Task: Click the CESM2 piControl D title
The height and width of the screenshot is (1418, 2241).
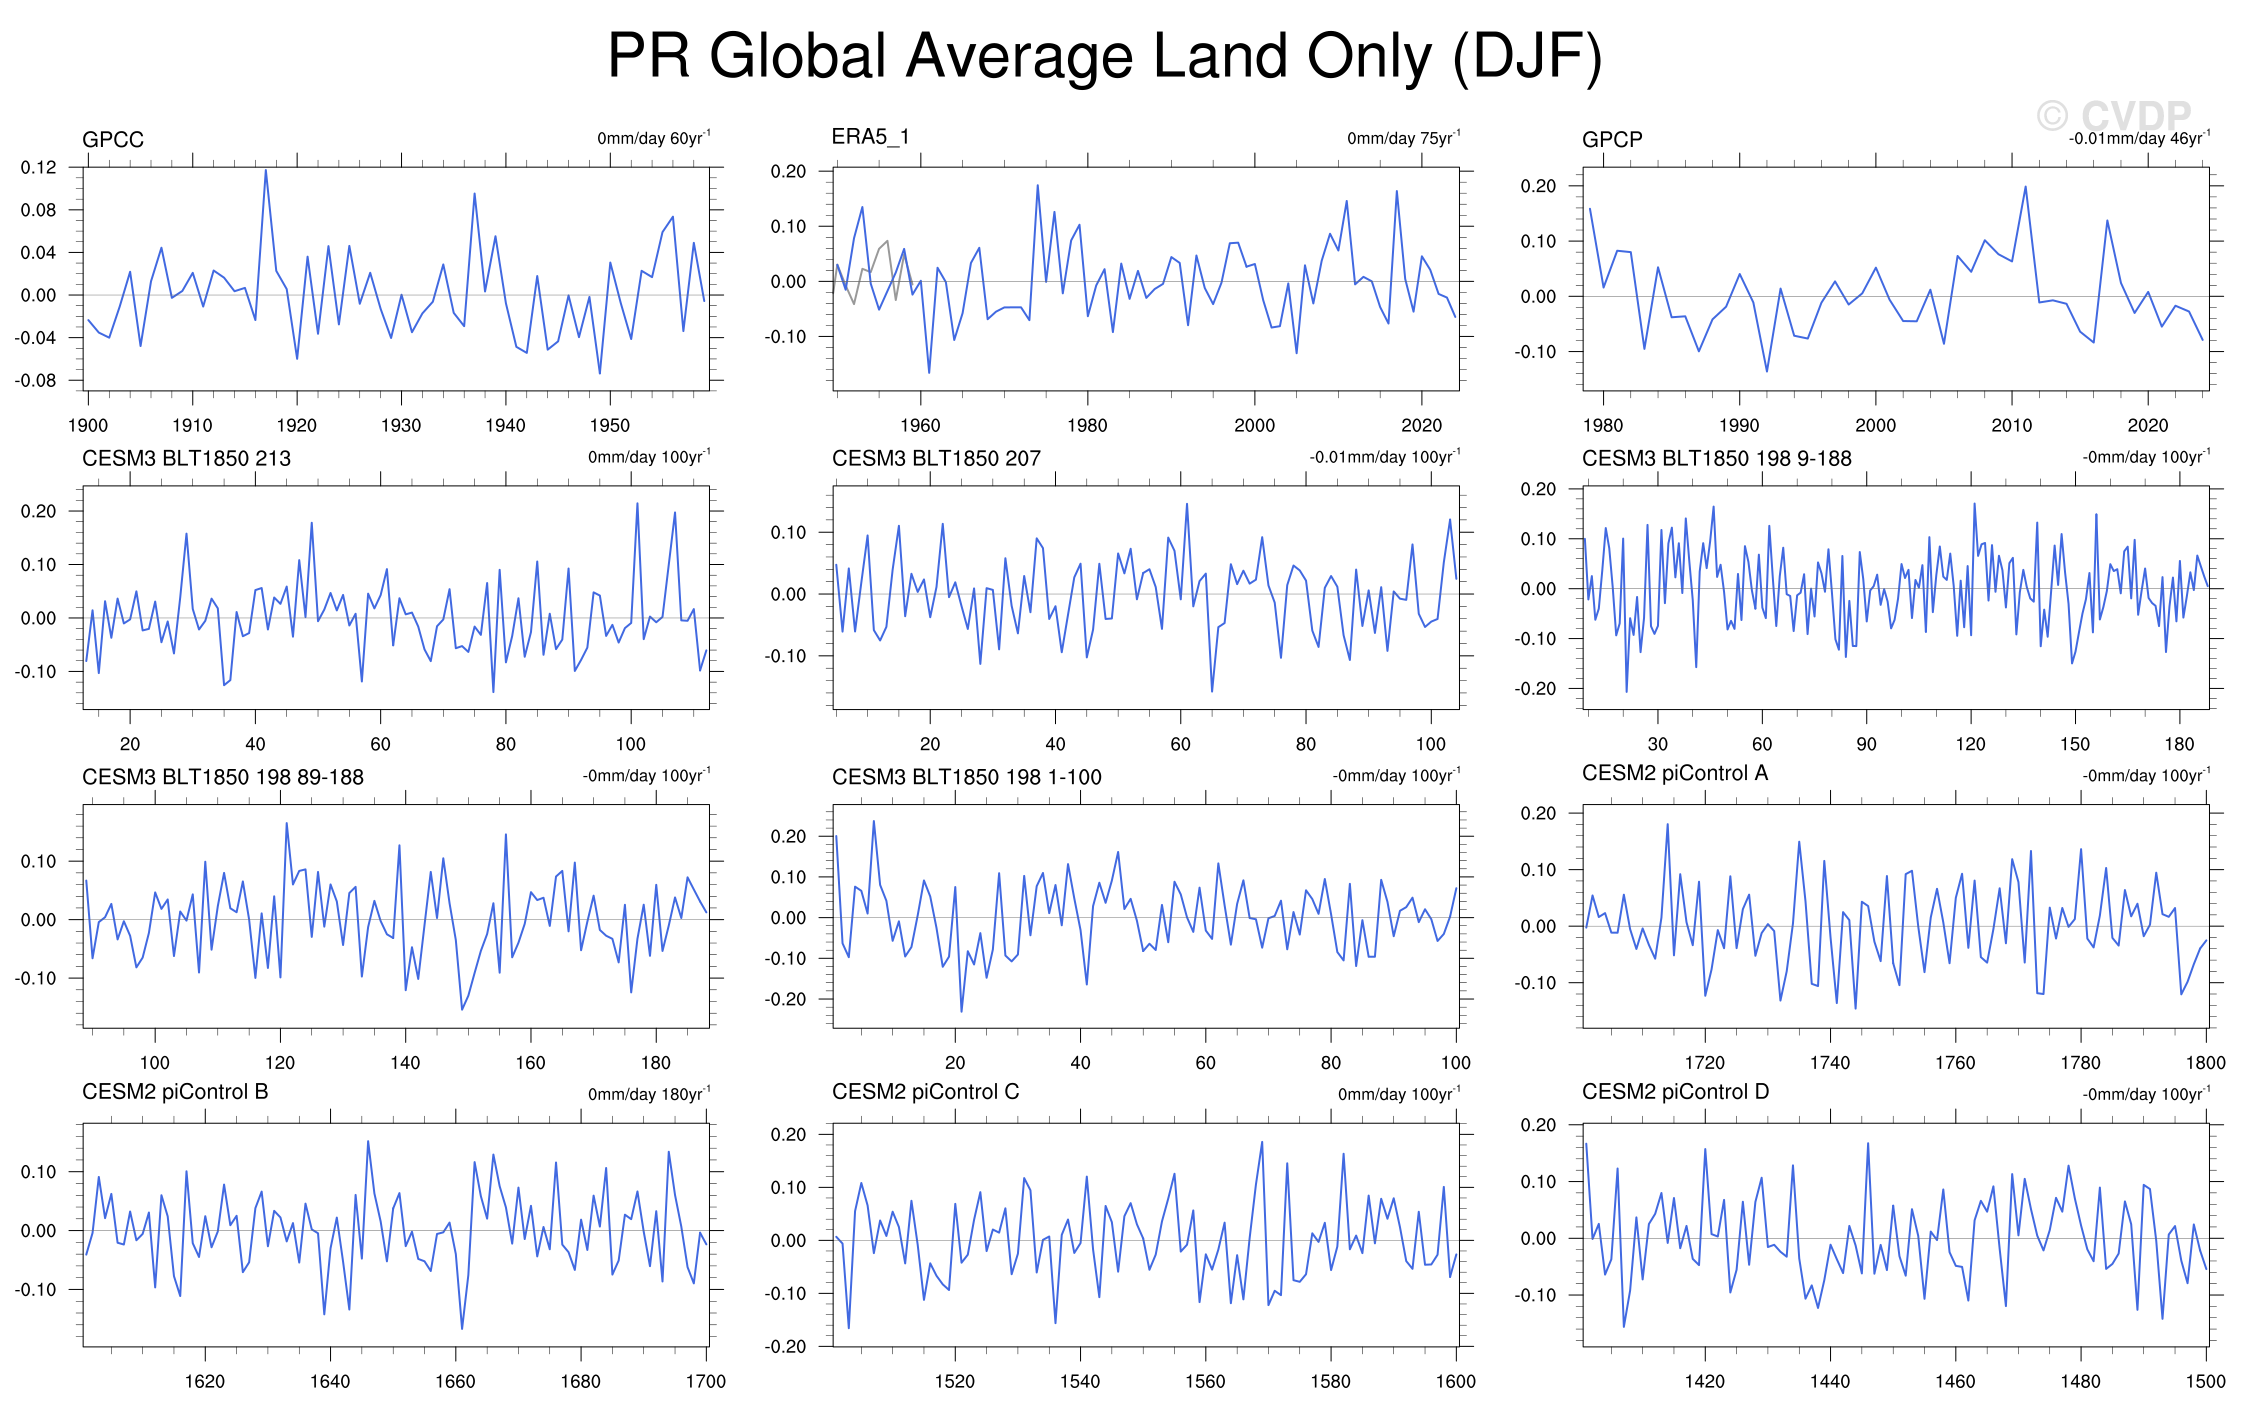Action: tap(1675, 1092)
